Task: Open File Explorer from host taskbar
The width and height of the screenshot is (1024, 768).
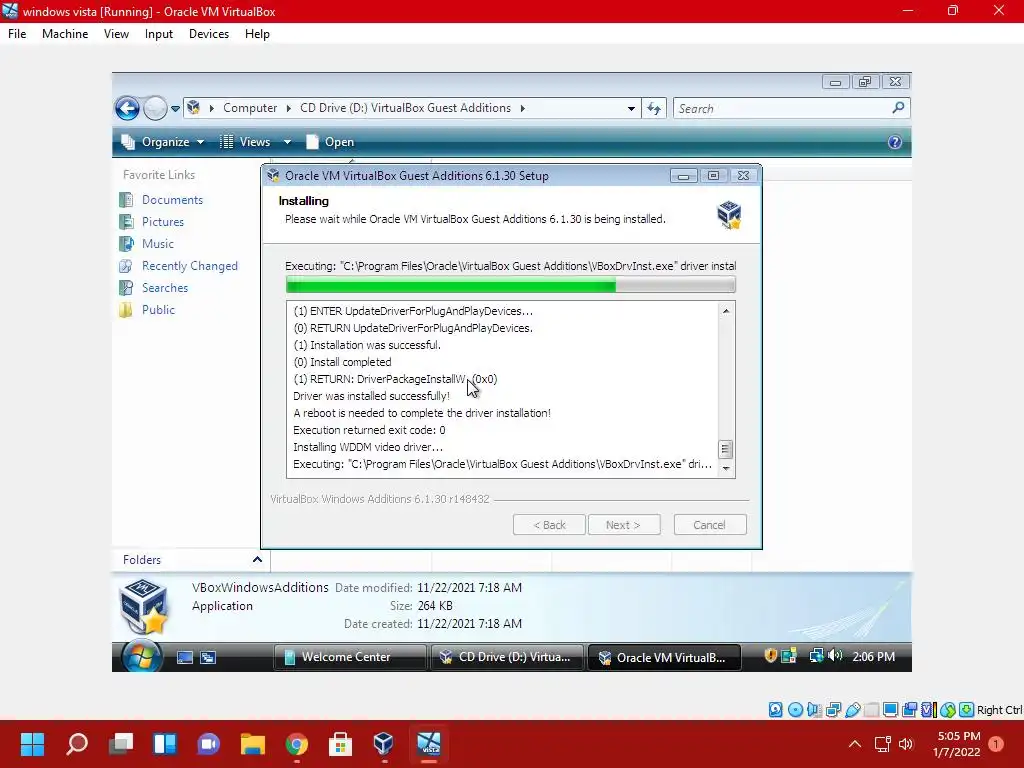Action: (253, 744)
